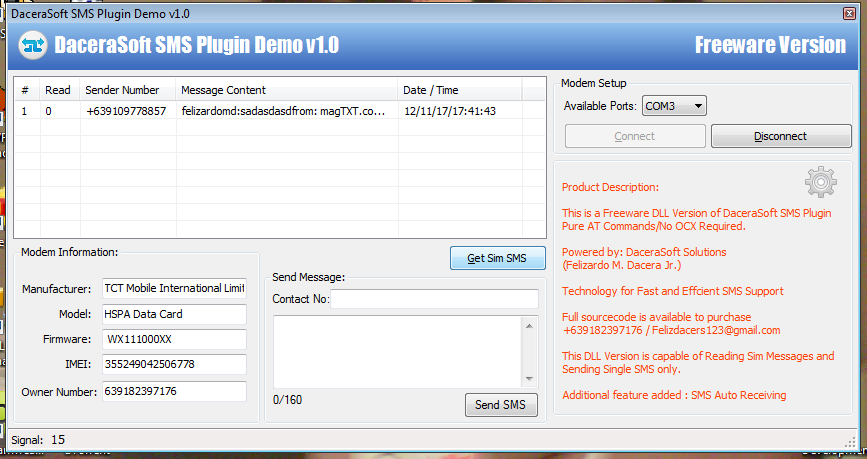This screenshot has width=867, height=459.
Task: Close the DaceraSoft SMS Plugin window
Action: point(849,14)
